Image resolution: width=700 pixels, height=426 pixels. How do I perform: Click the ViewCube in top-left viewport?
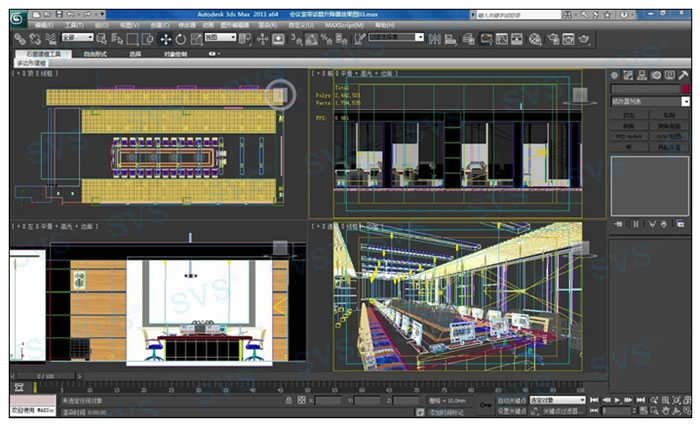(279, 94)
